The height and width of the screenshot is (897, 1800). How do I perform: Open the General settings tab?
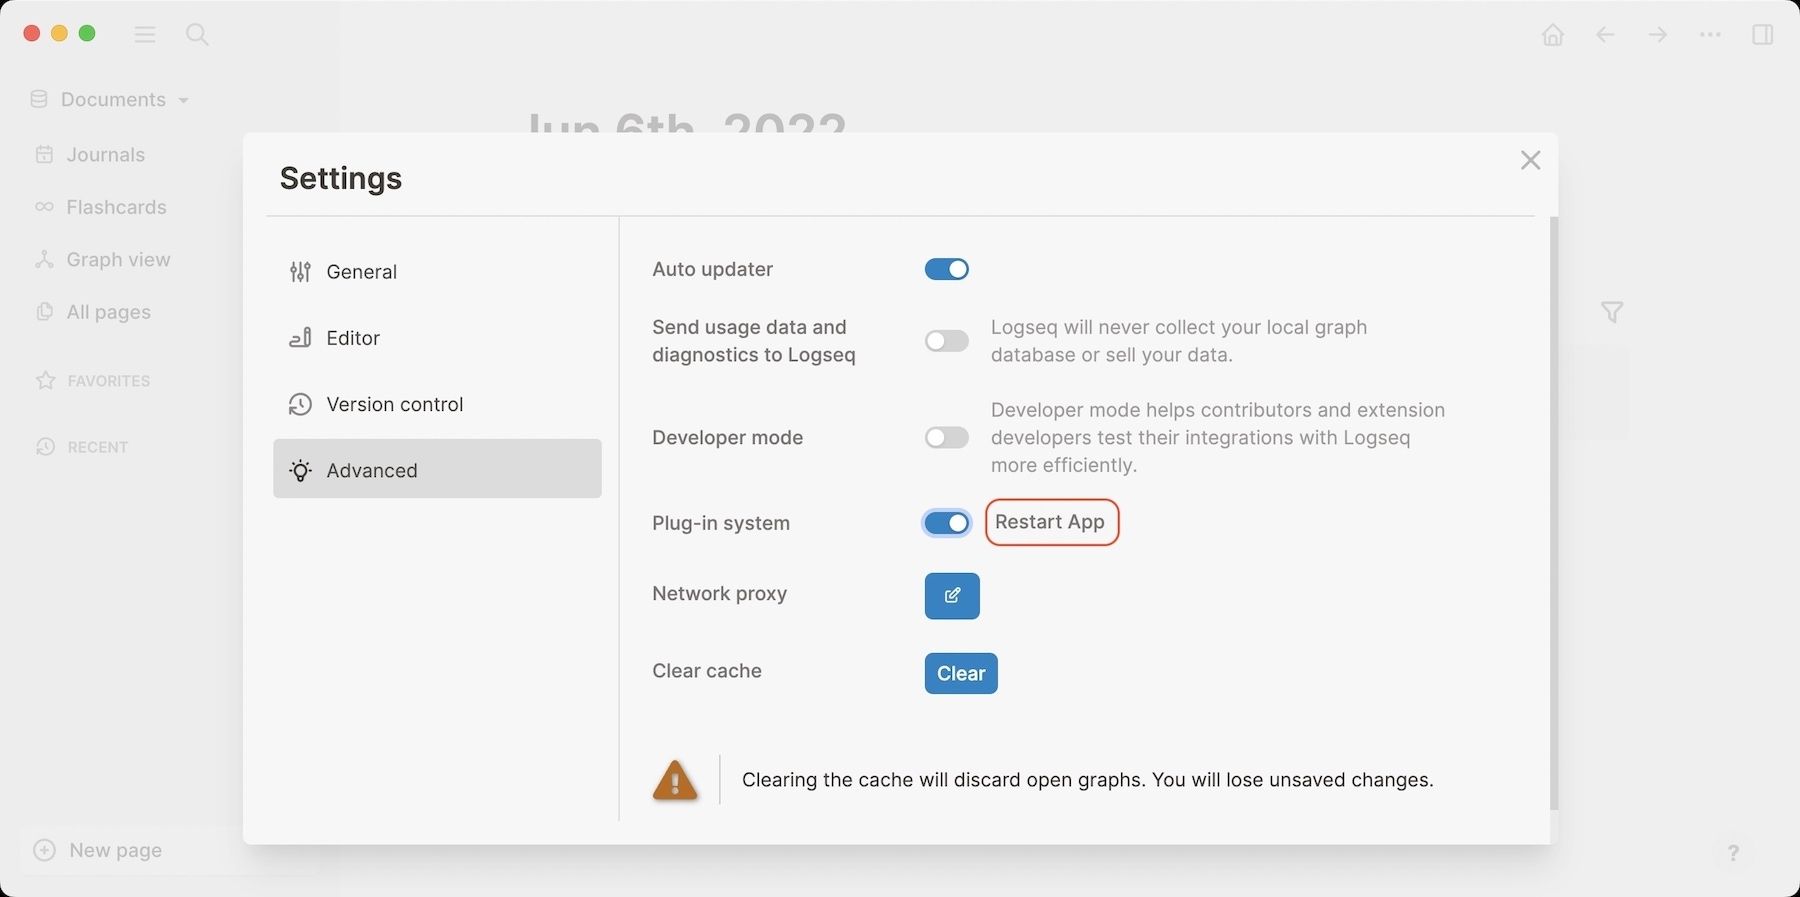pyautogui.click(x=361, y=272)
